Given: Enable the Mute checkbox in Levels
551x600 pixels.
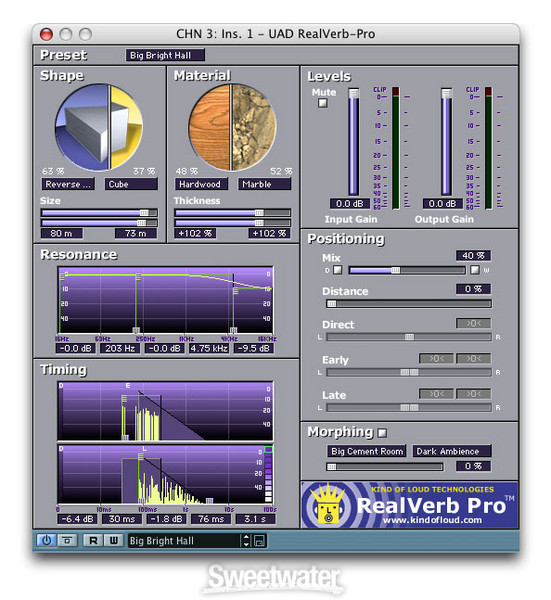Looking at the screenshot, I should 323,103.
